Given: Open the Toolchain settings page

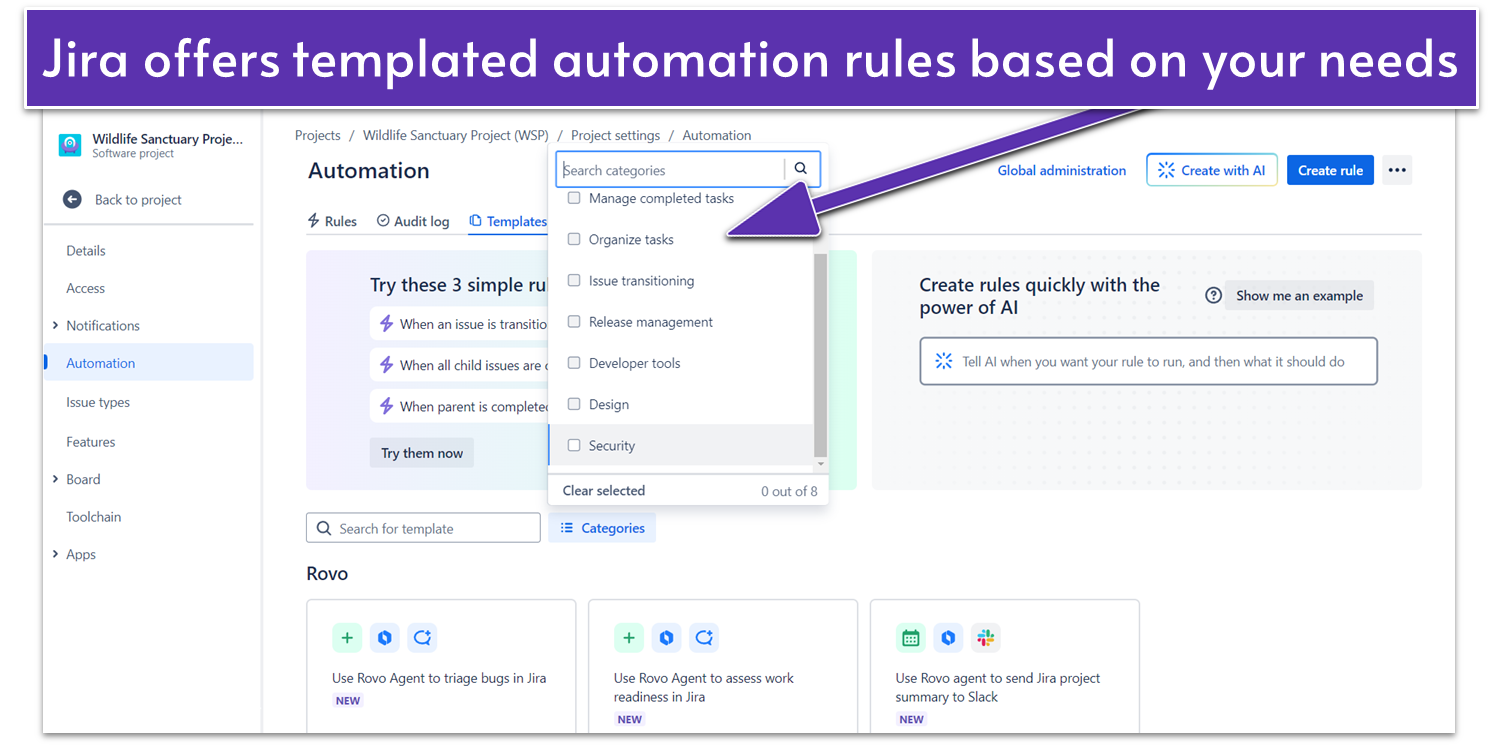Looking at the screenshot, I should (x=94, y=516).
